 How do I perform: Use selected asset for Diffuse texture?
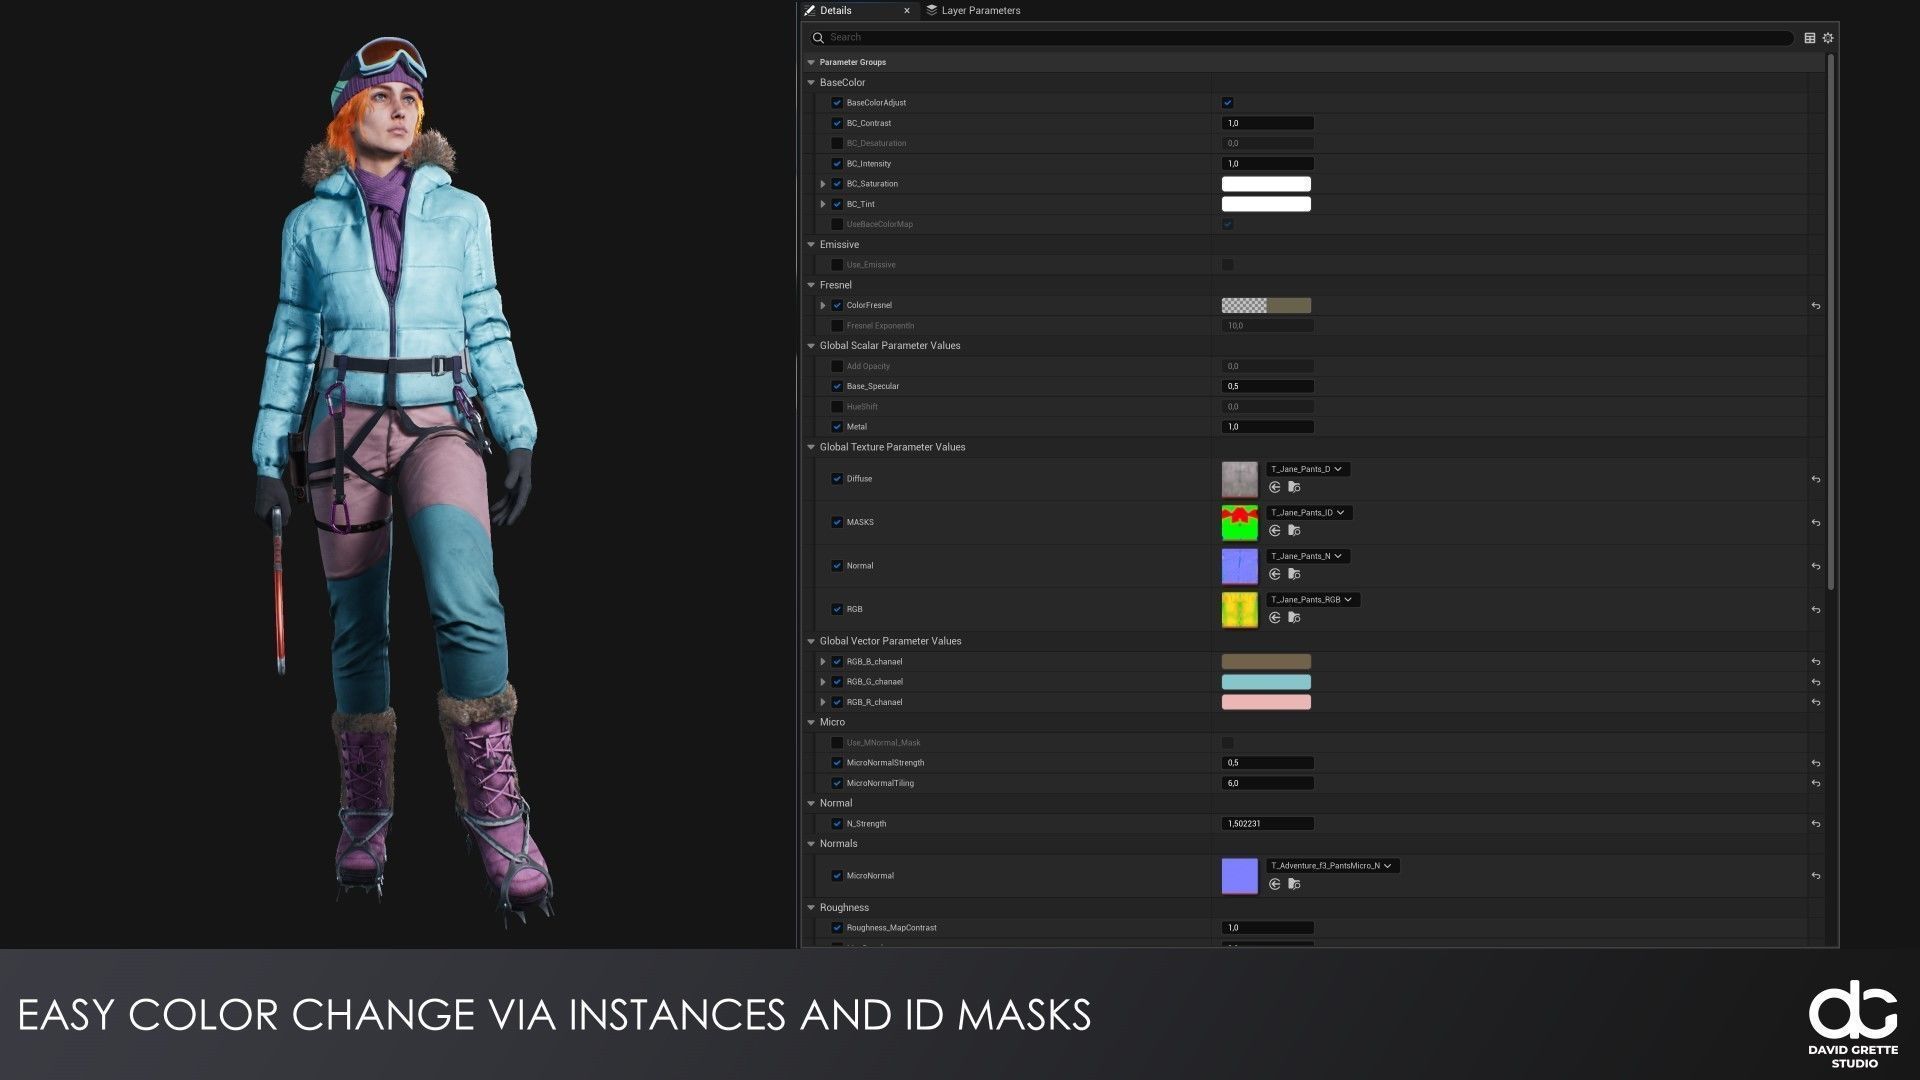pos(1274,488)
